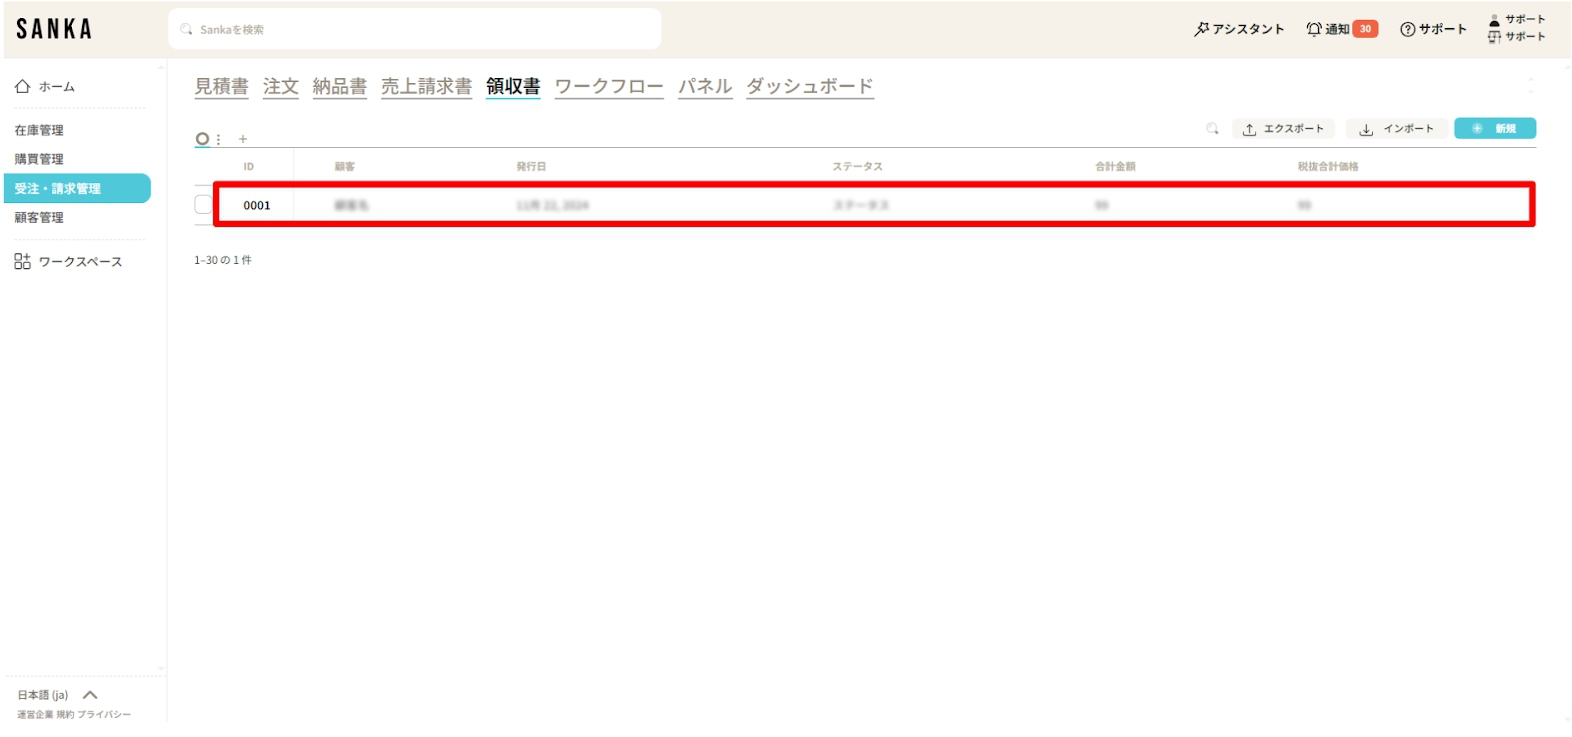Open the user profile avatar icon
This screenshot has width=1572, height=737.
[1494, 19]
